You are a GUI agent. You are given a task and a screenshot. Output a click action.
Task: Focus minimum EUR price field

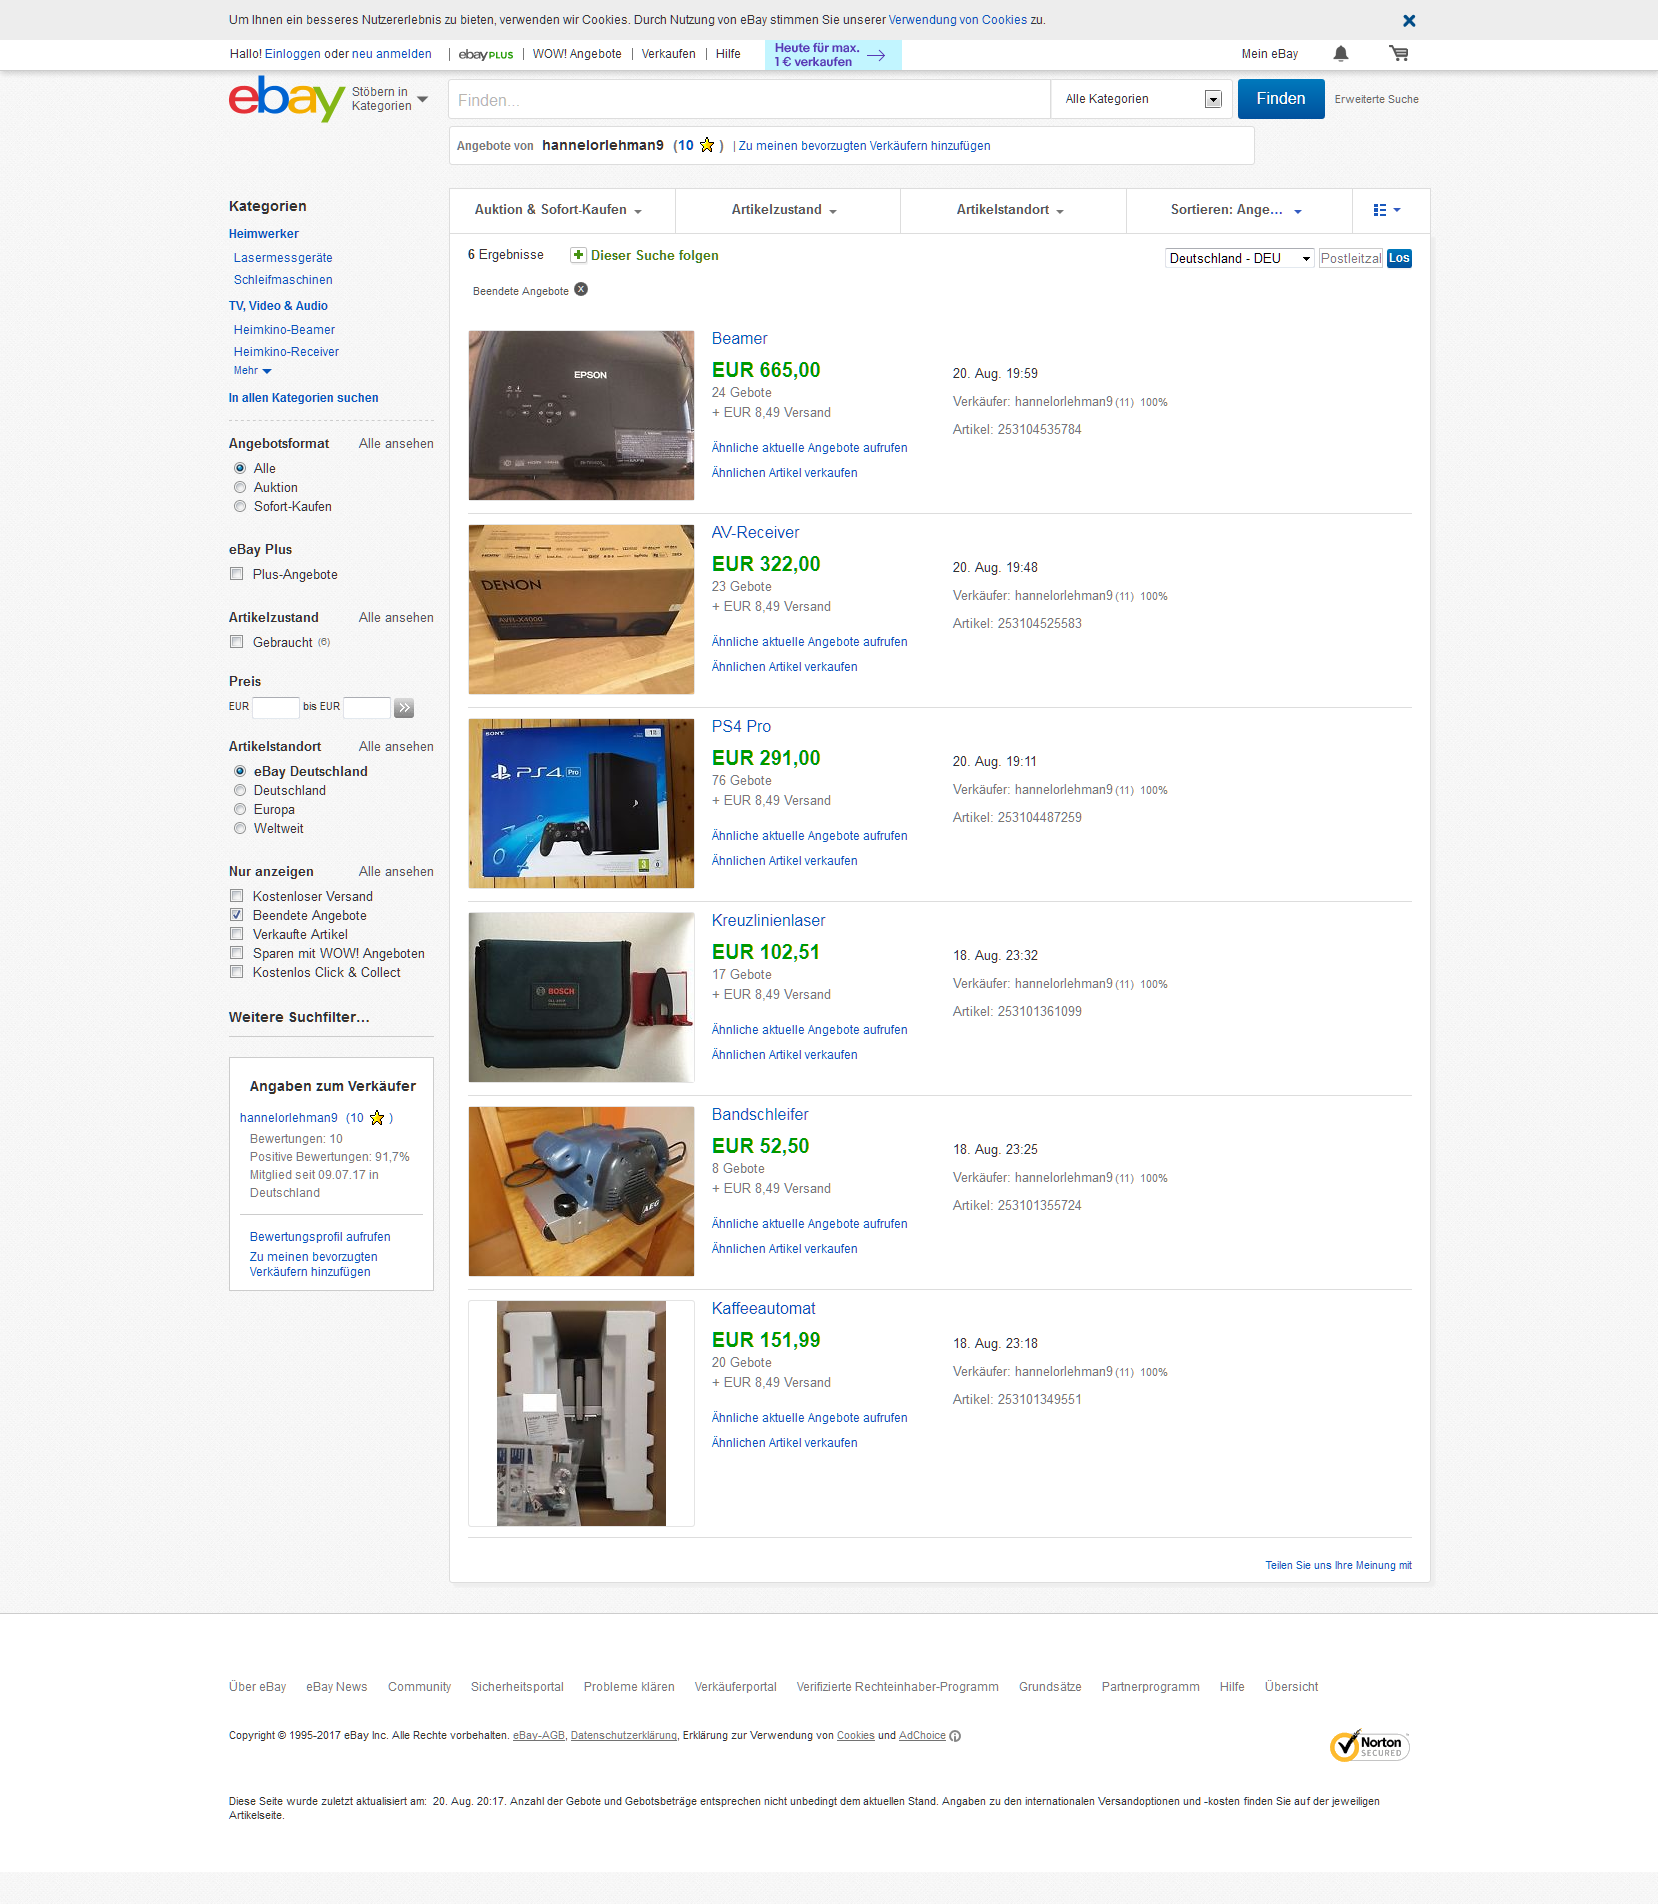(276, 707)
